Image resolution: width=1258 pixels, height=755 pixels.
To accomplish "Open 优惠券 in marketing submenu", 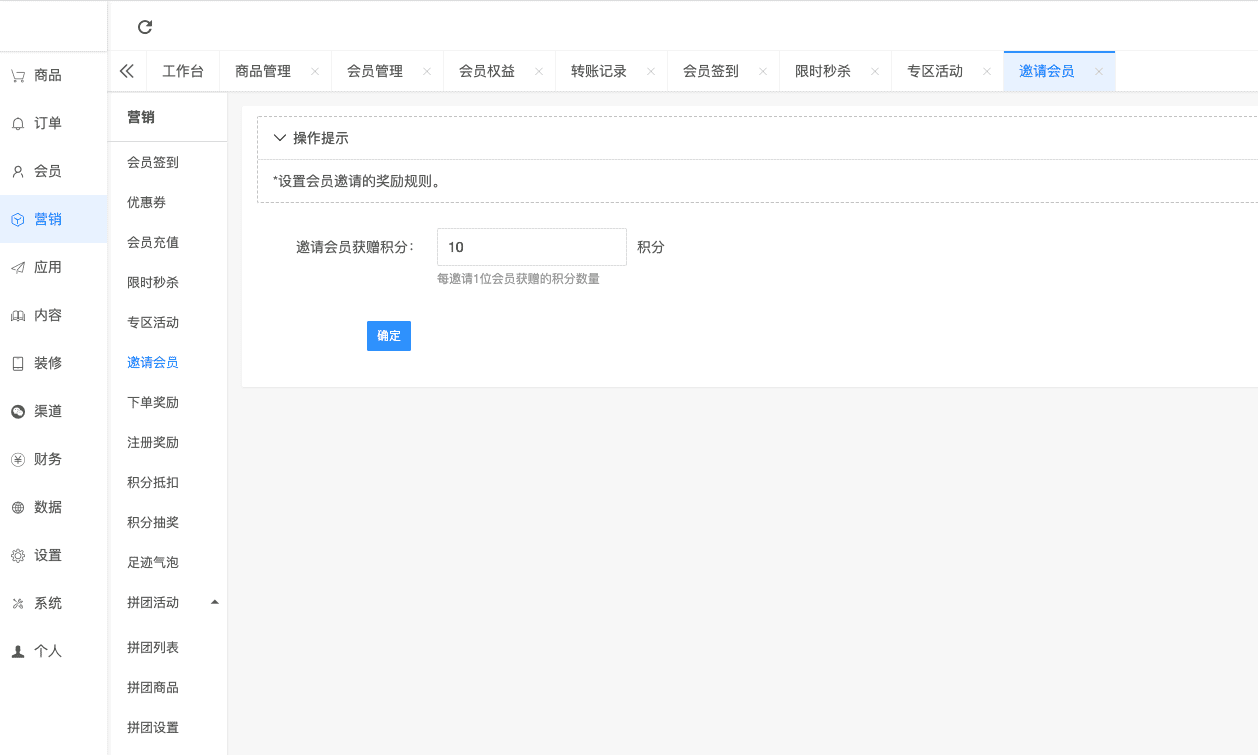I will pyautogui.click(x=147, y=202).
